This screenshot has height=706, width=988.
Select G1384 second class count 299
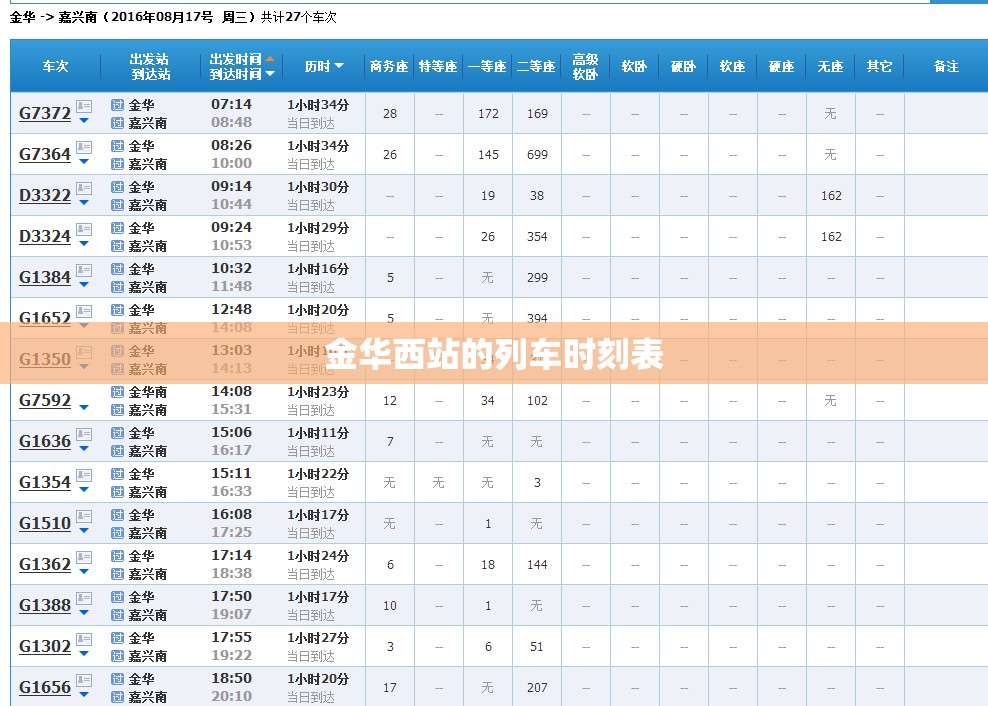pos(537,277)
